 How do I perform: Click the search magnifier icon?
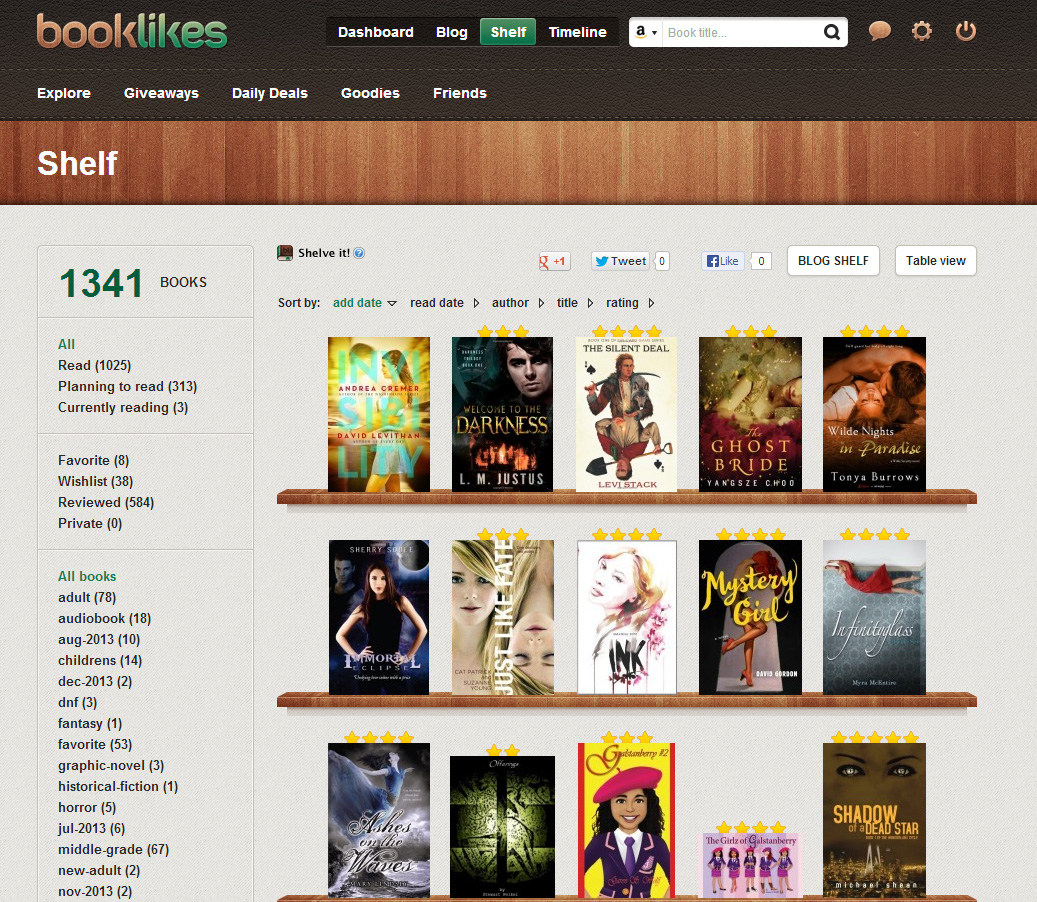[x=832, y=32]
